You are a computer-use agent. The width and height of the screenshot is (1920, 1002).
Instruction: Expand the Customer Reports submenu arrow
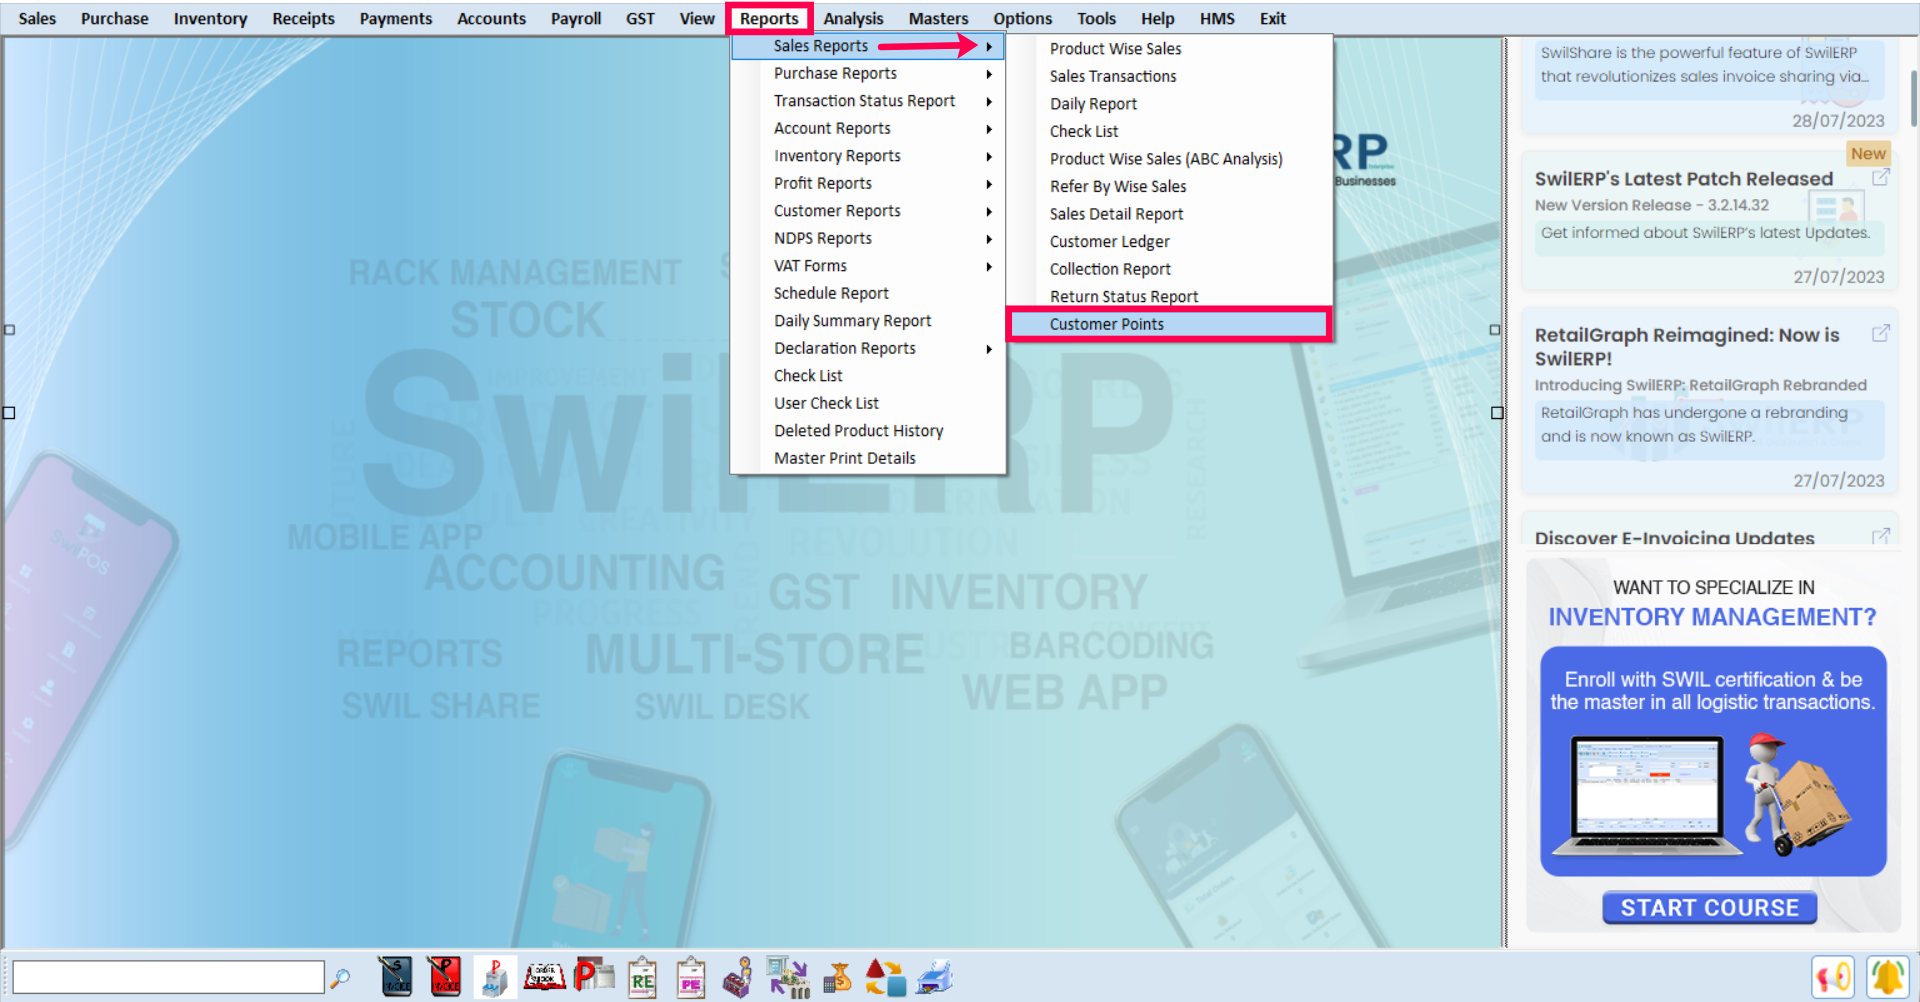click(x=989, y=211)
